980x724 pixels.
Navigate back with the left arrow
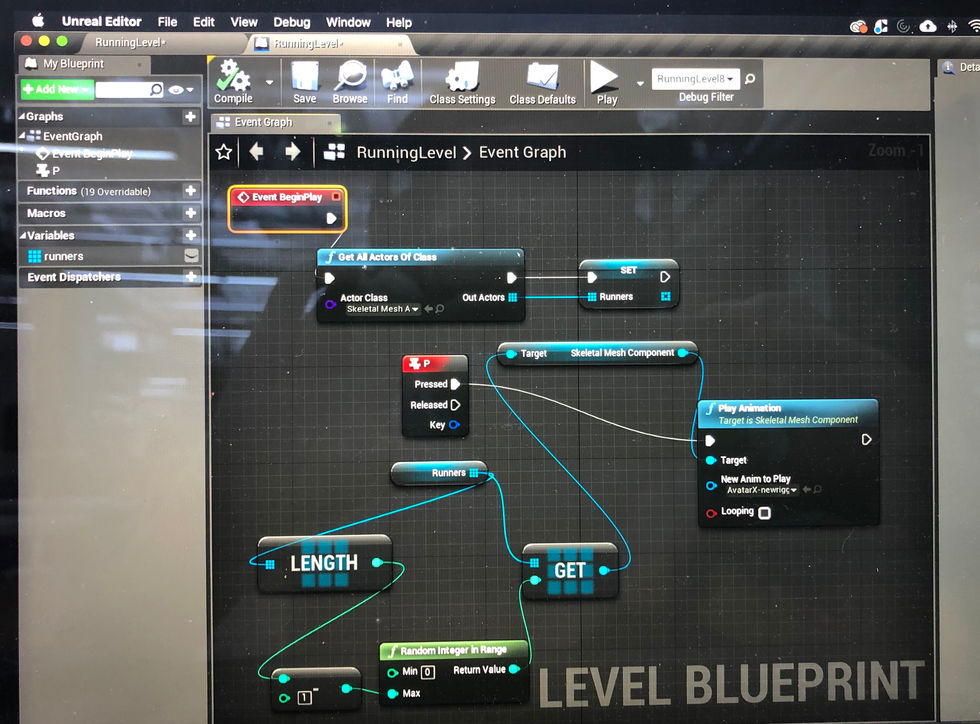click(x=256, y=151)
